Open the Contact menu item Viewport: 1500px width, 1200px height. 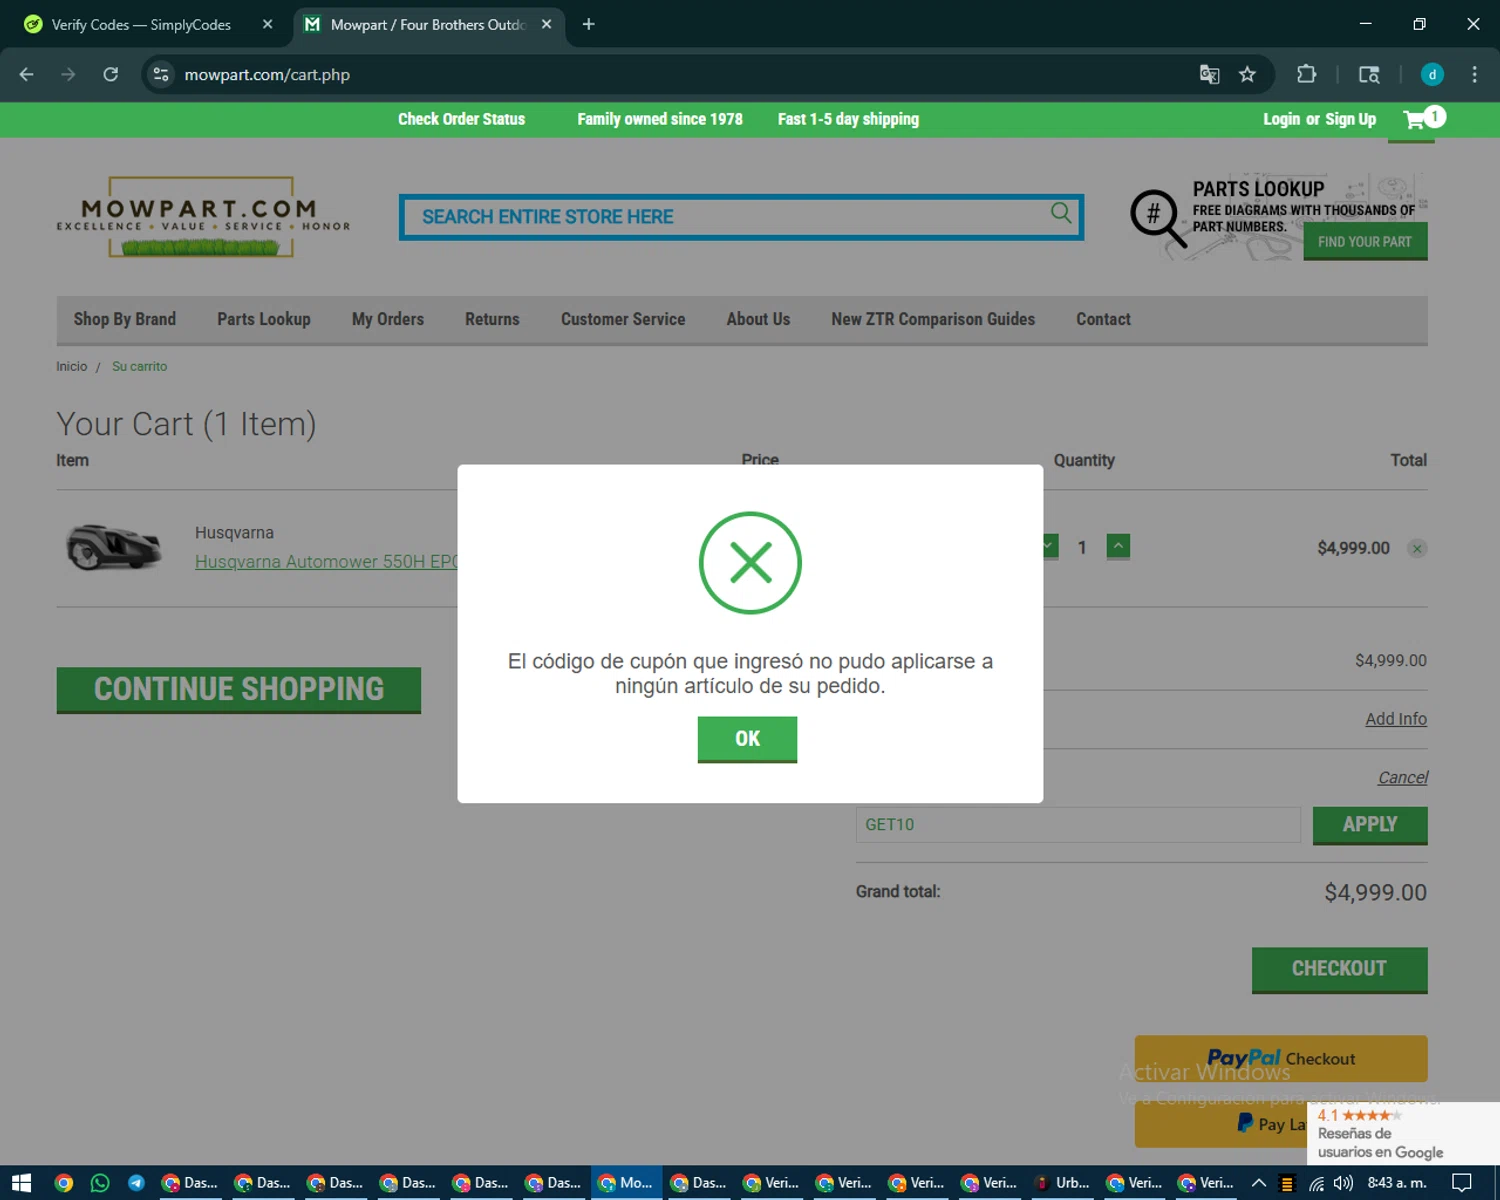tap(1103, 319)
